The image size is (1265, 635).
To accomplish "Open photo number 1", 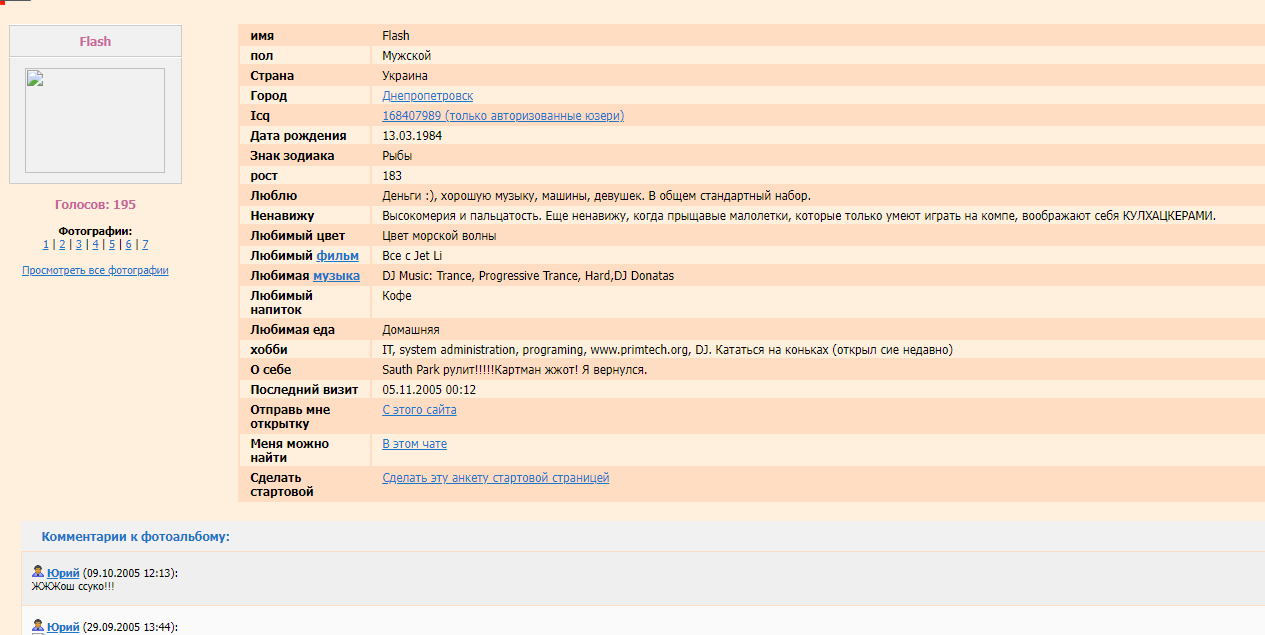I will 45,244.
